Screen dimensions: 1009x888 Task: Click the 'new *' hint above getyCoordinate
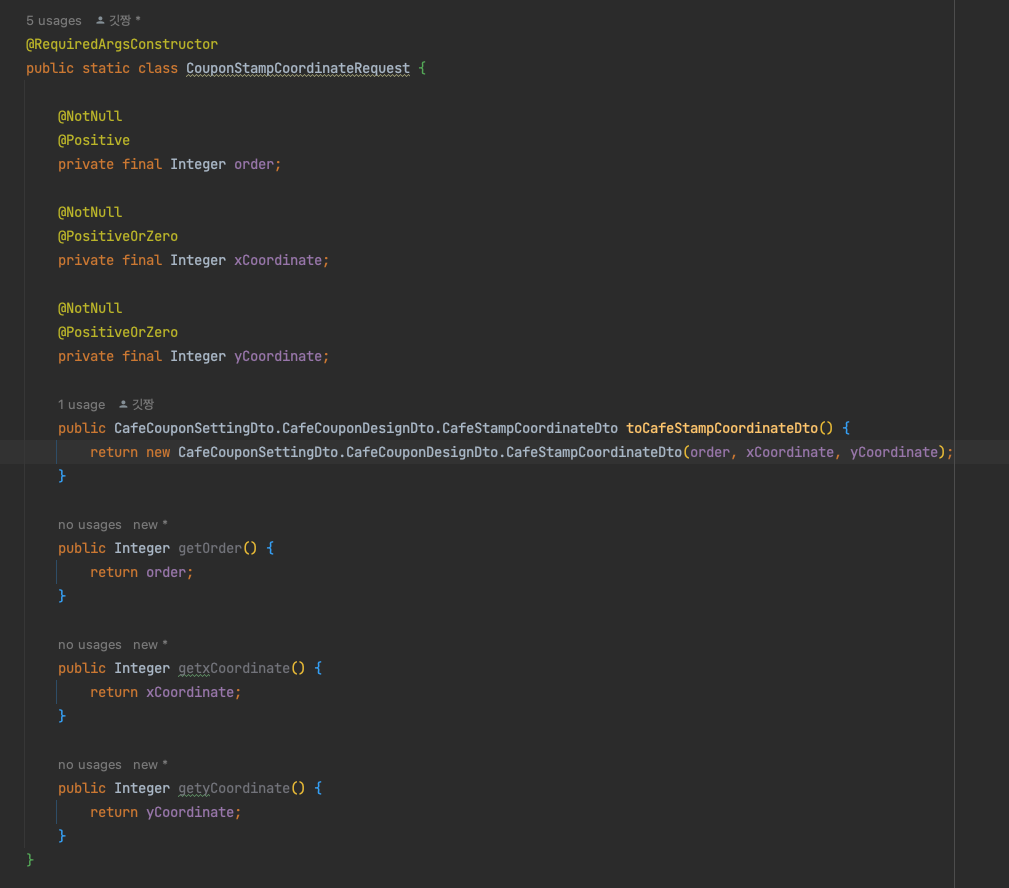pyautogui.click(x=150, y=765)
